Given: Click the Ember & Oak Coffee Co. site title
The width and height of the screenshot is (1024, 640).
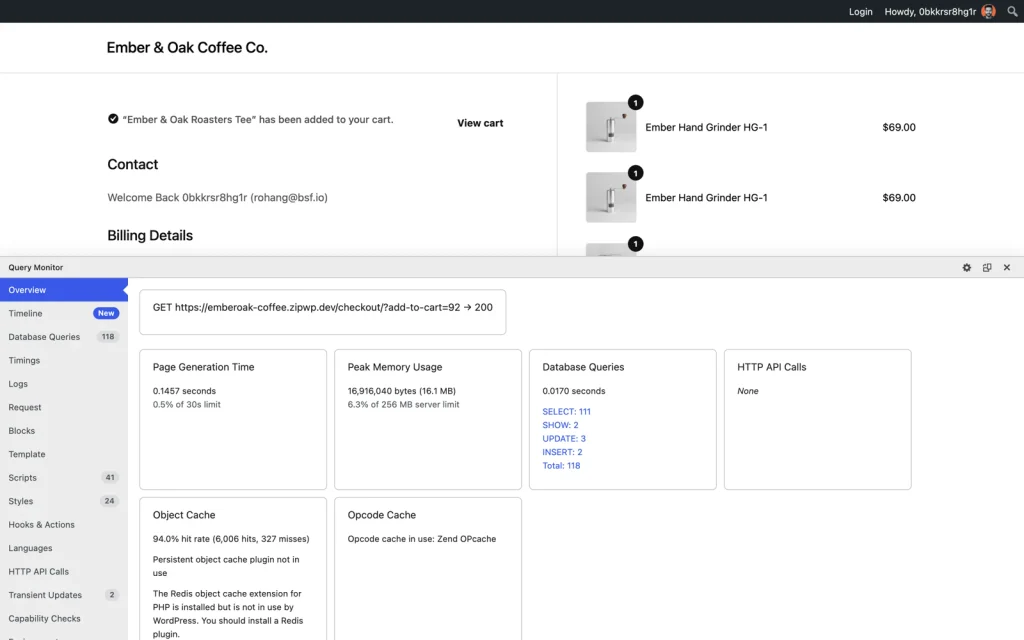Looking at the screenshot, I should 187,48.
